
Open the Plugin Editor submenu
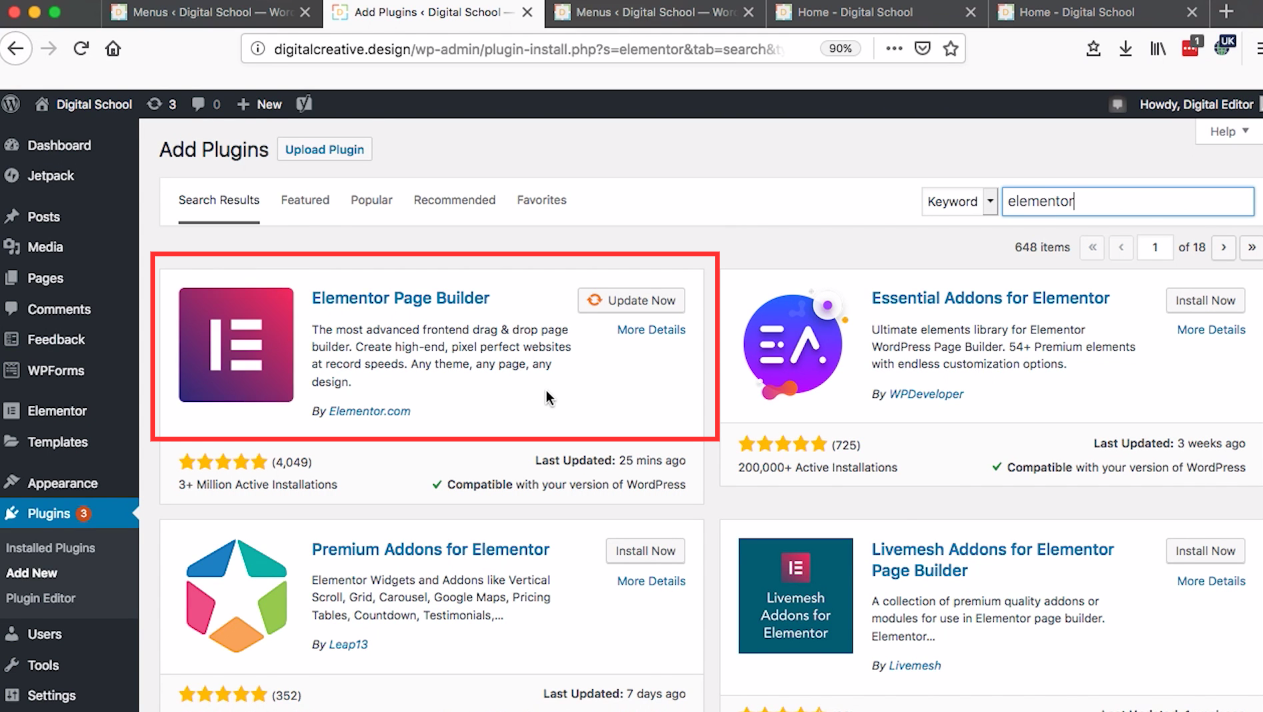coord(40,598)
